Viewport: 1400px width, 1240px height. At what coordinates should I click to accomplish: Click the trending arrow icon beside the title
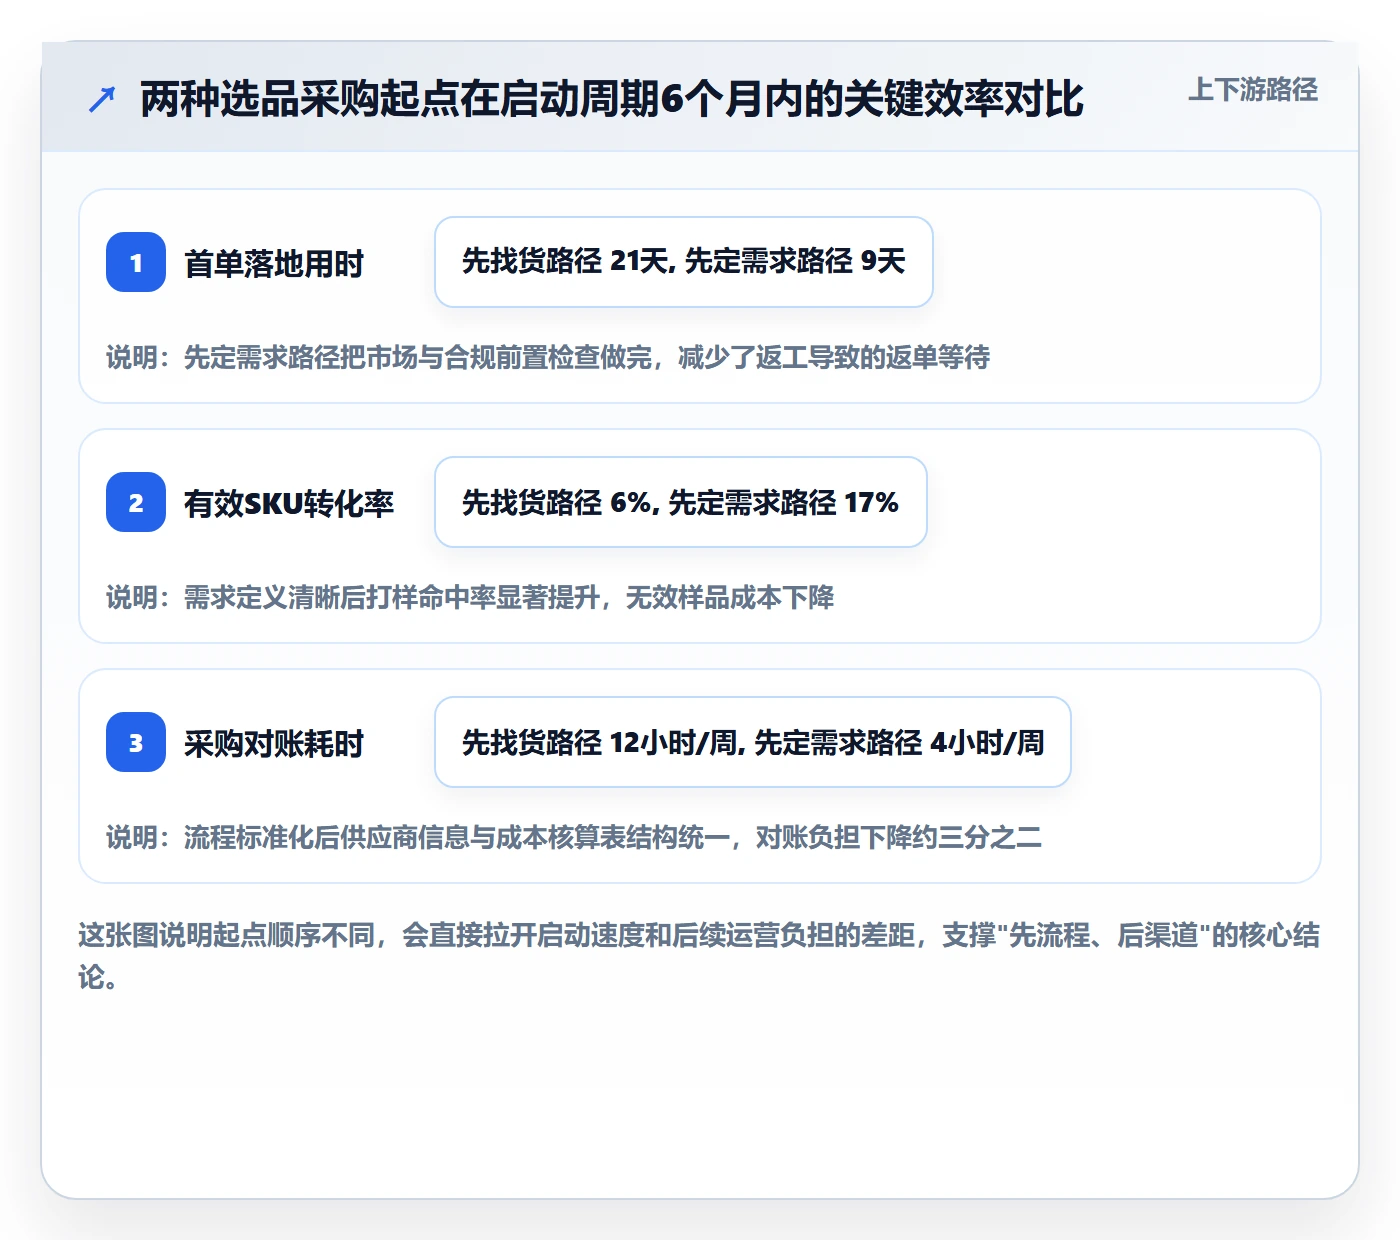102,99
